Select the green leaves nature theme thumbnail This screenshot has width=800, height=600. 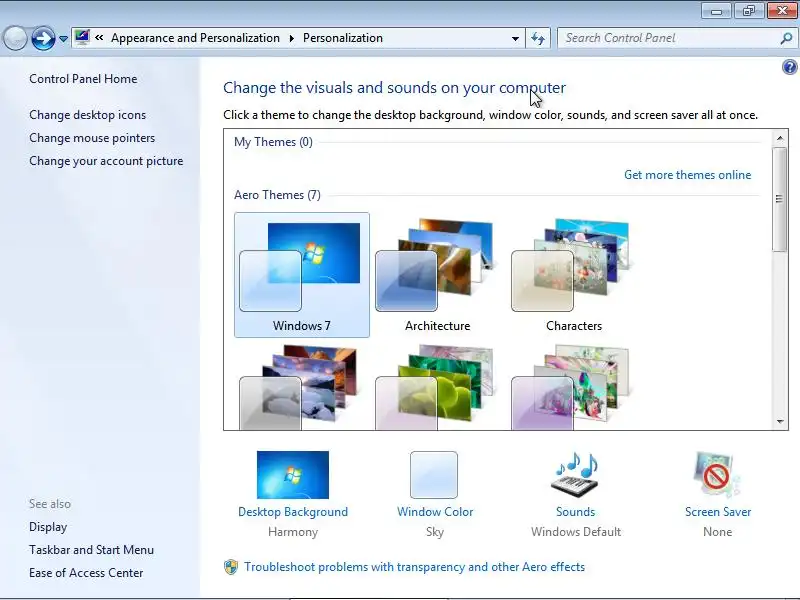[x=437, y=387]
